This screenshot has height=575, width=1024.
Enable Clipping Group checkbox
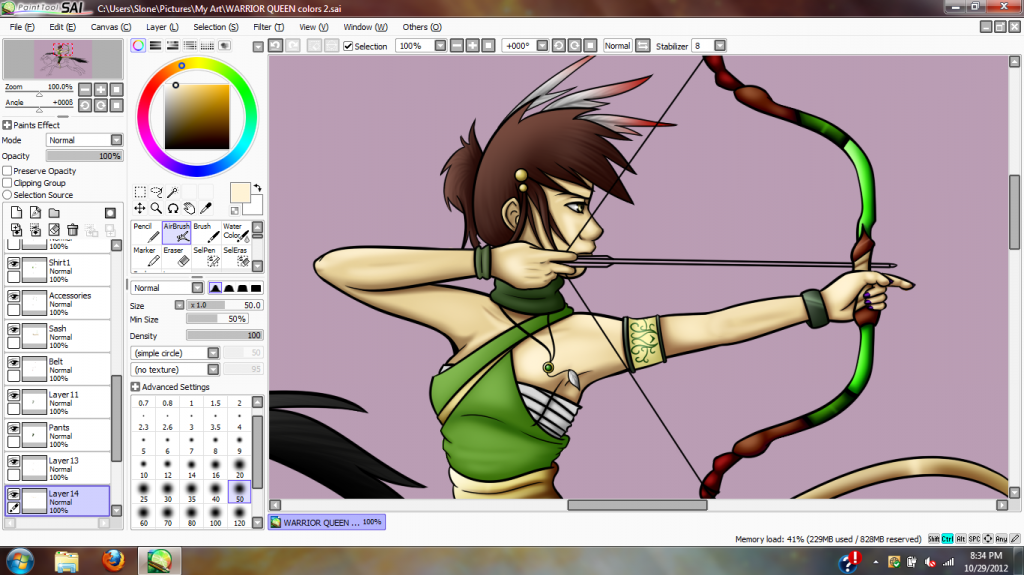click(x=7, y=183)
